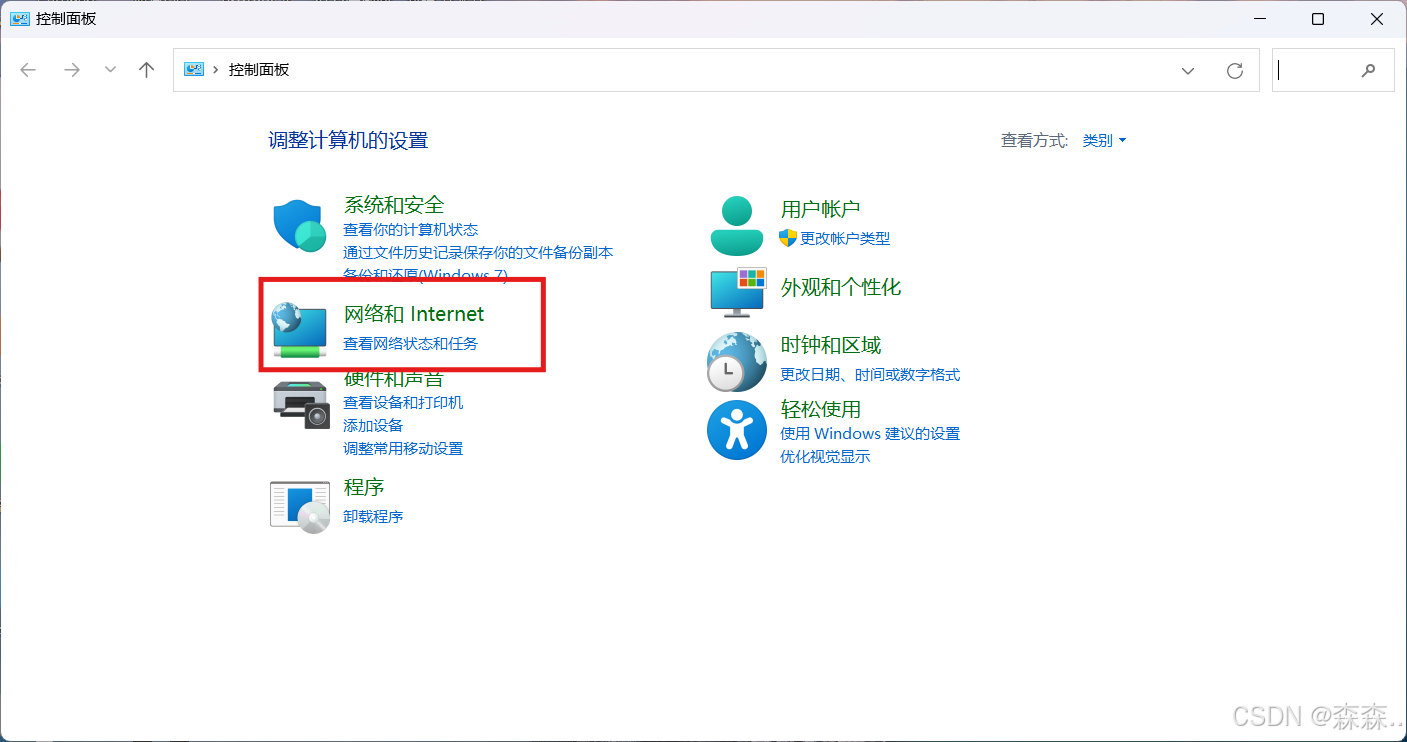Go up one level with up arrow
The height and width of the screenshot is (742, 1407).
[x=147, y=70]
